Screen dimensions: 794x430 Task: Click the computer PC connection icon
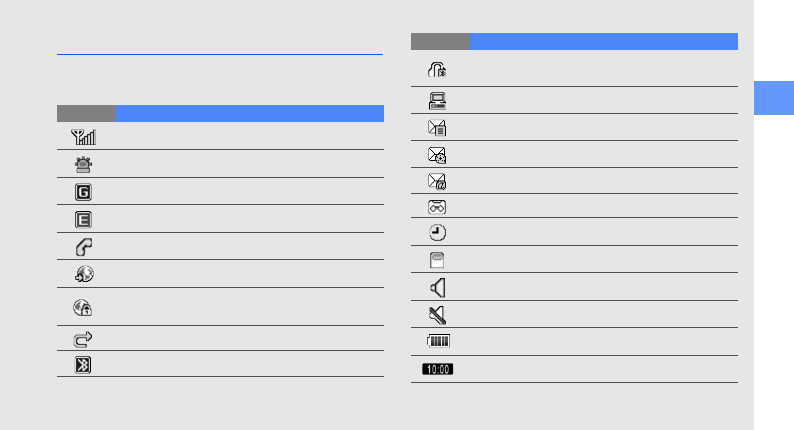click(439, 100)
